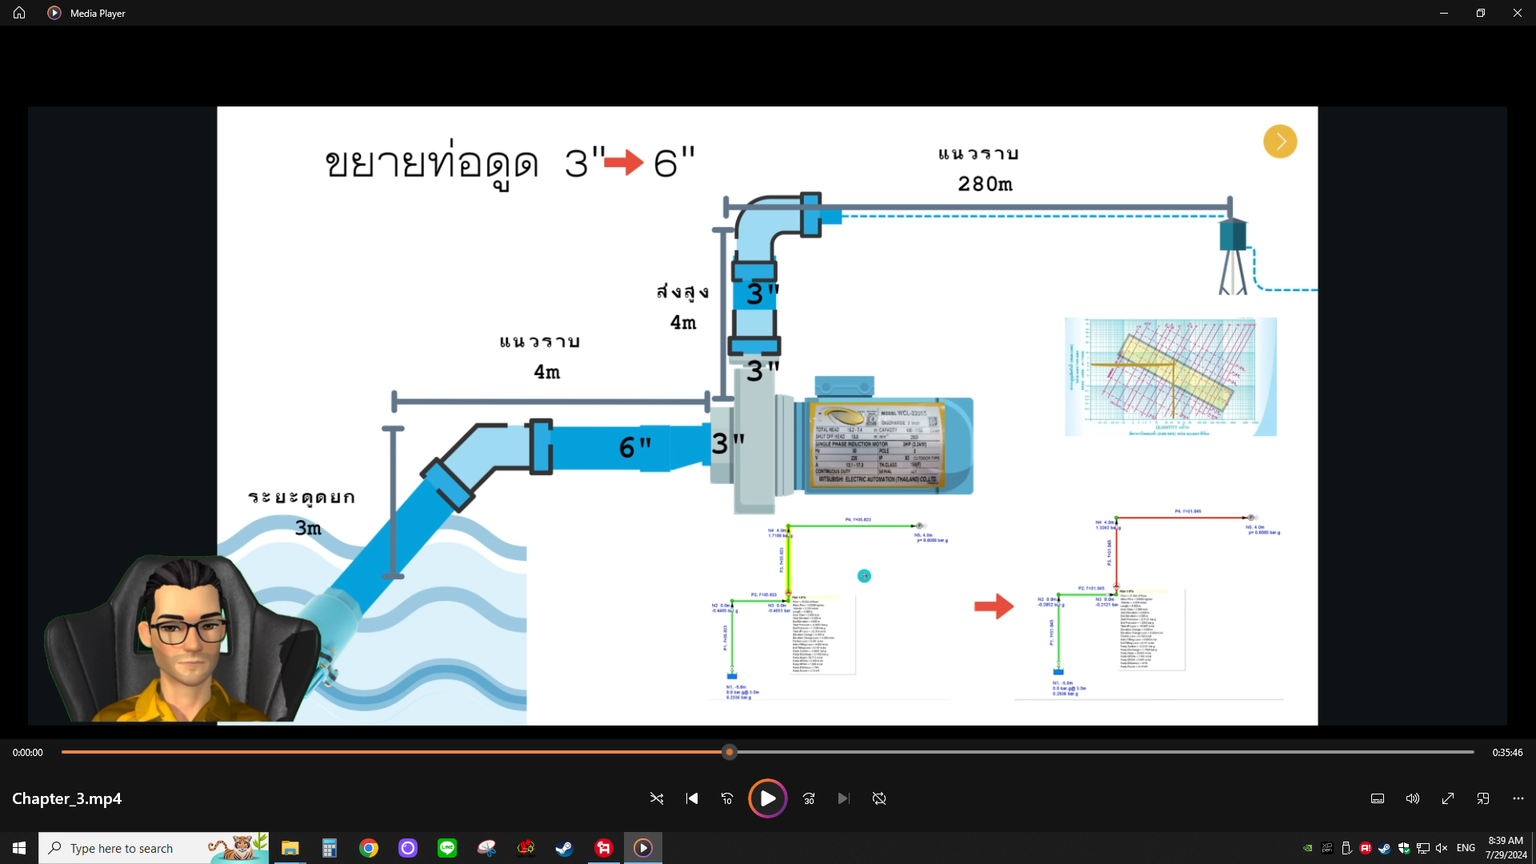
Task: Skip back 10 seconds
Action: pos(727,798)
